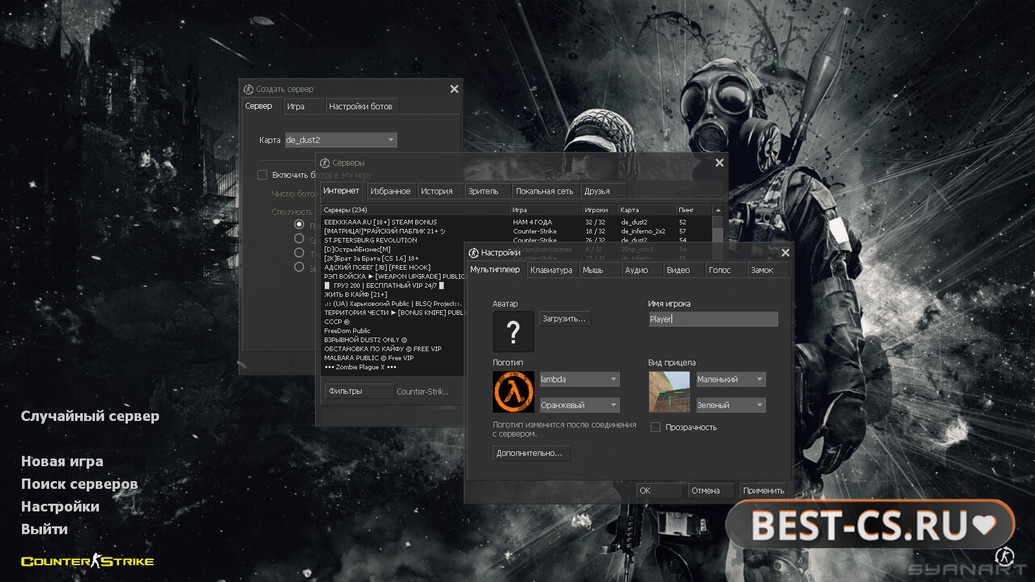Select server 'MALBARA PUBLIC @ Free VIP'
The image size is (1035, 582).
pos(393,358)
